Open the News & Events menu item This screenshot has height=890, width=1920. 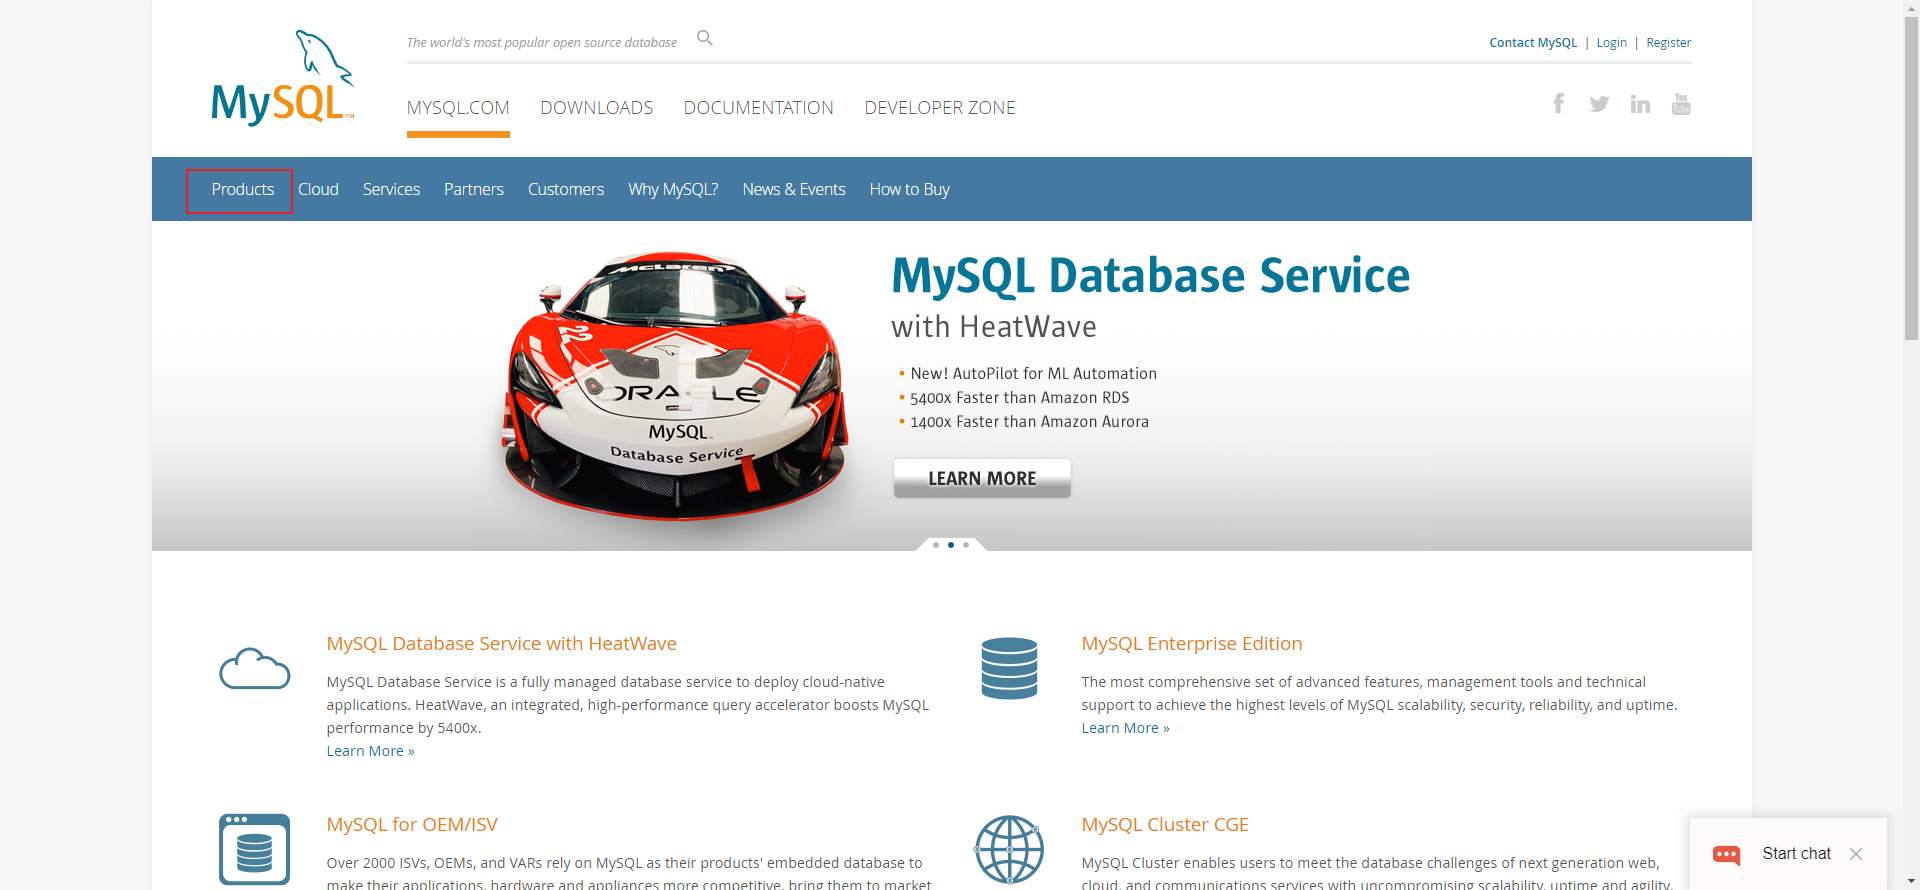pos(794,190)
